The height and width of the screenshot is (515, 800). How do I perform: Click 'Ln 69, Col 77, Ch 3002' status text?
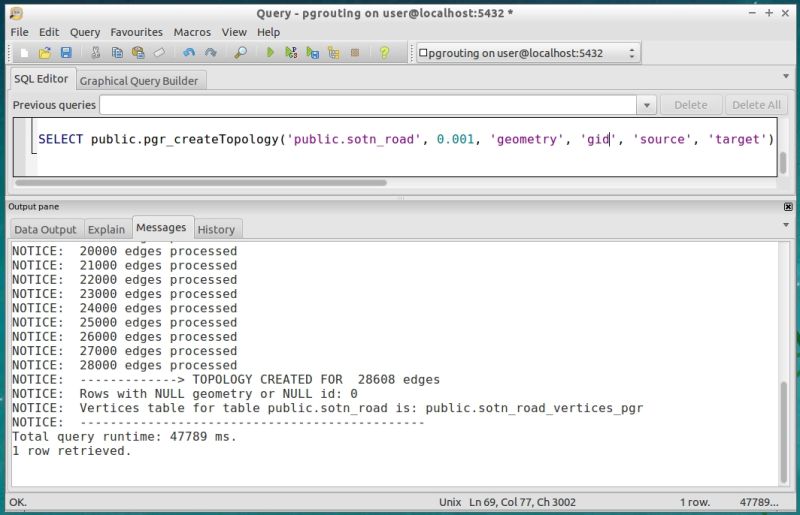coord(522,502)
